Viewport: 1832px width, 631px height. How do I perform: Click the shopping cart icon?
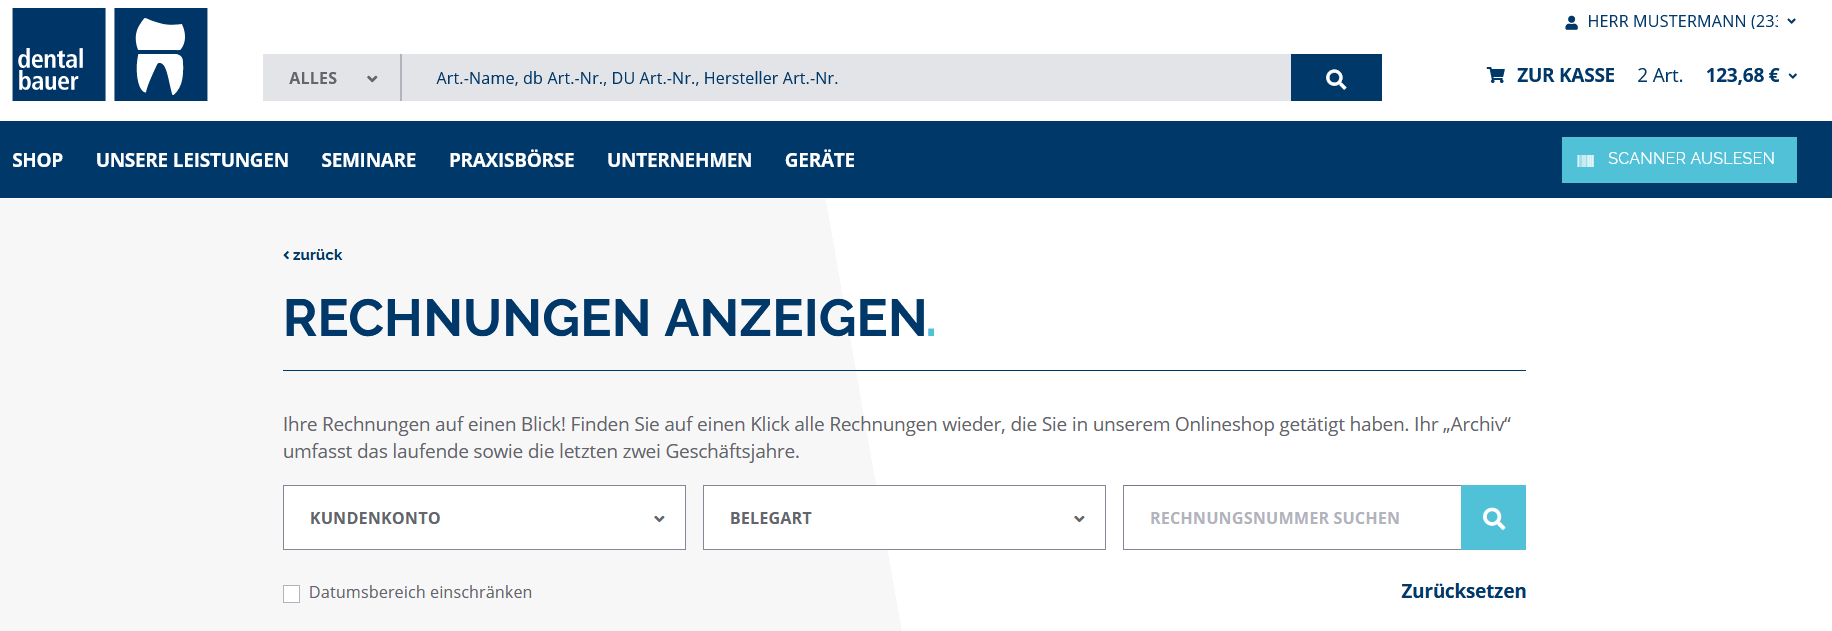click(1496, 75)
